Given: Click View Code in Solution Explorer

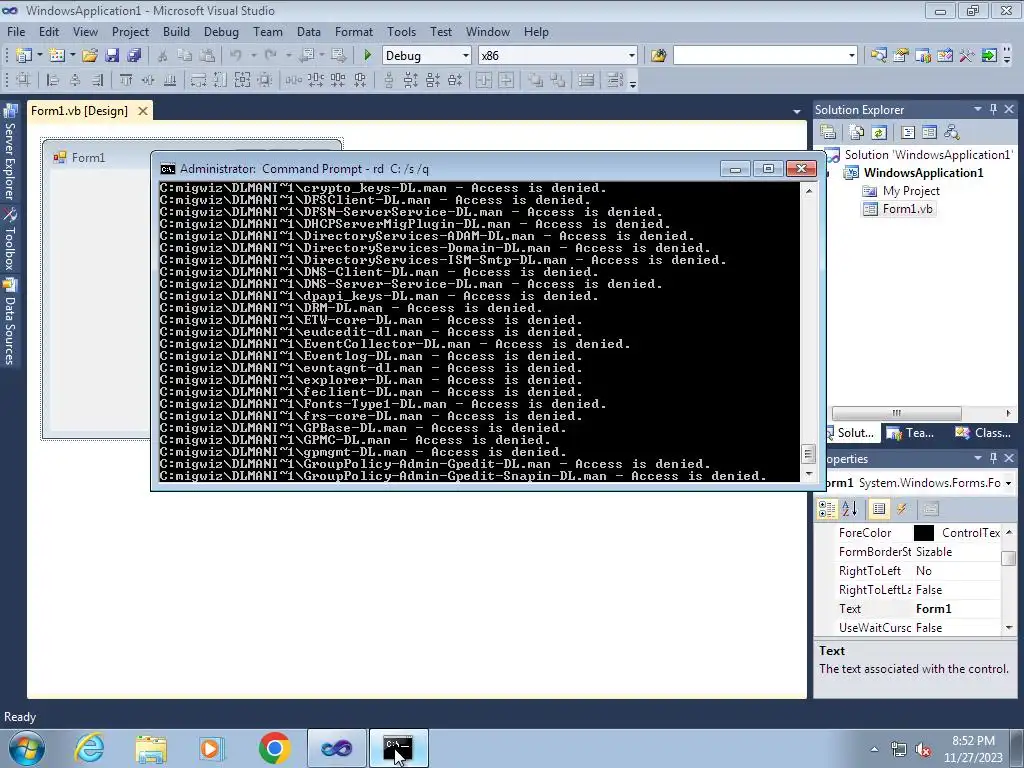Looking at the screenshot, I should [908, 133].
